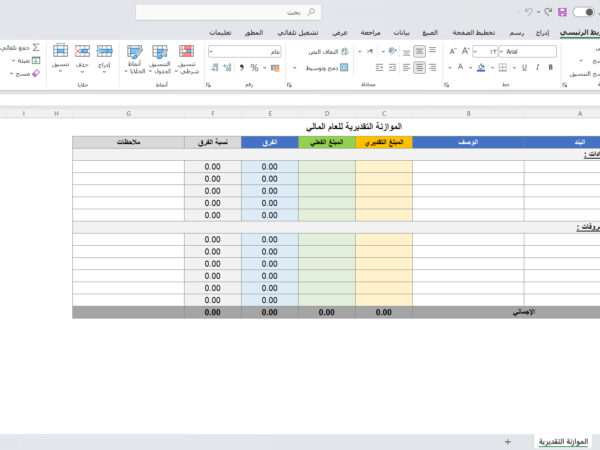Image resolution: width=600 pixels, height=450 pixels.
Task: Switch to the Data (بيانات) ribbon tab
Action: (x=400, y=32)
